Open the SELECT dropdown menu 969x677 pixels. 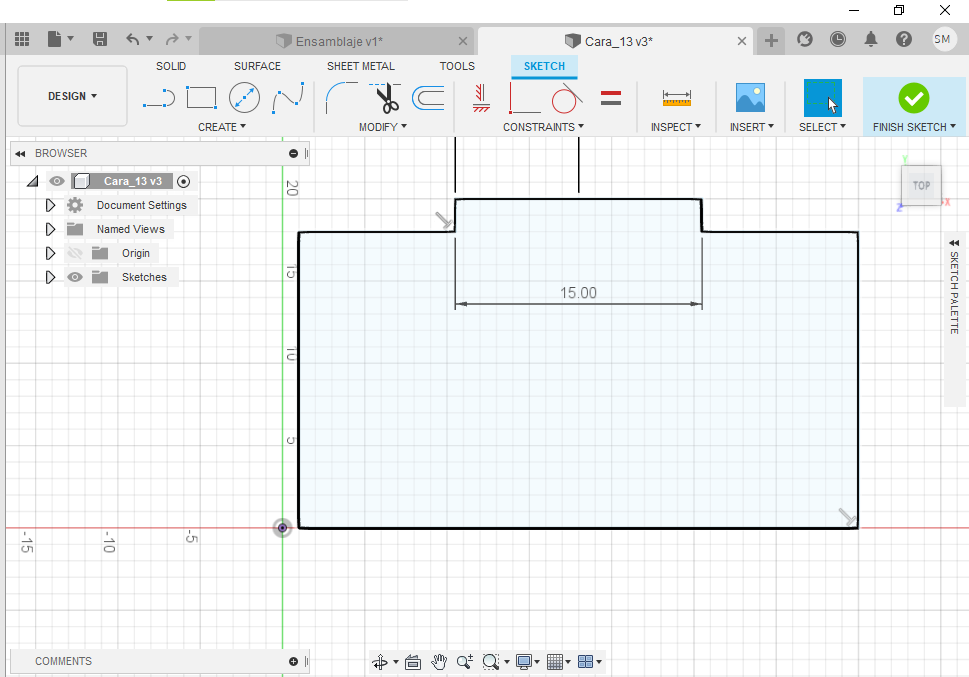pyautogui.click(x=822, y=127)
